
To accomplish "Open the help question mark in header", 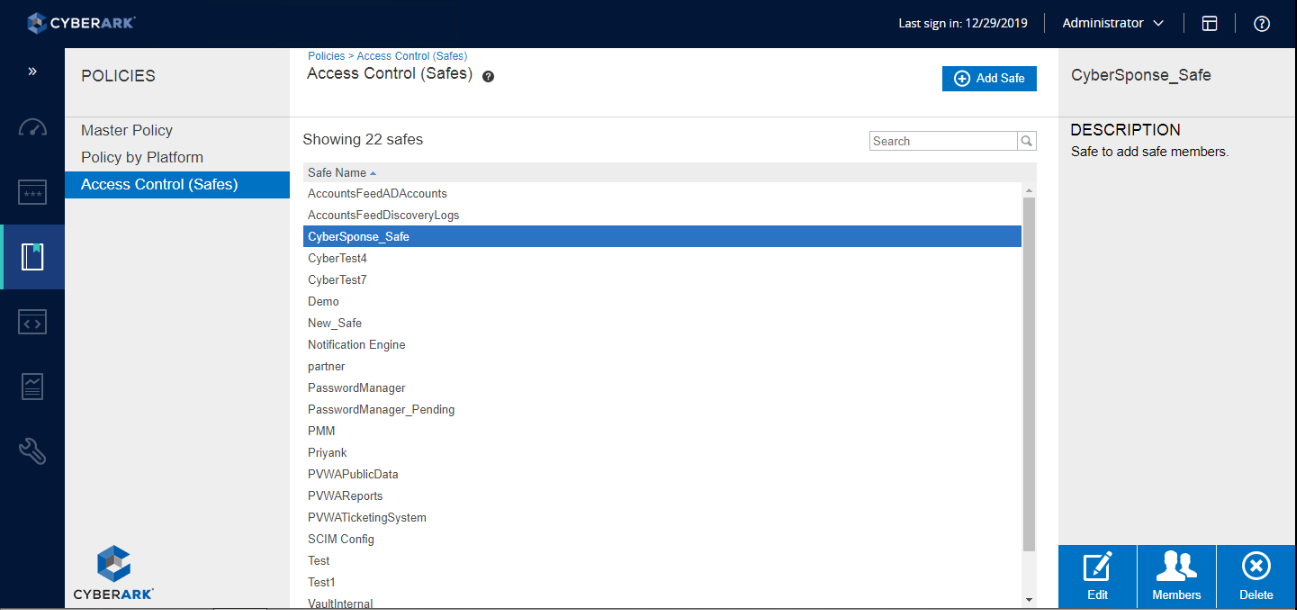I will pos(1262,23).
